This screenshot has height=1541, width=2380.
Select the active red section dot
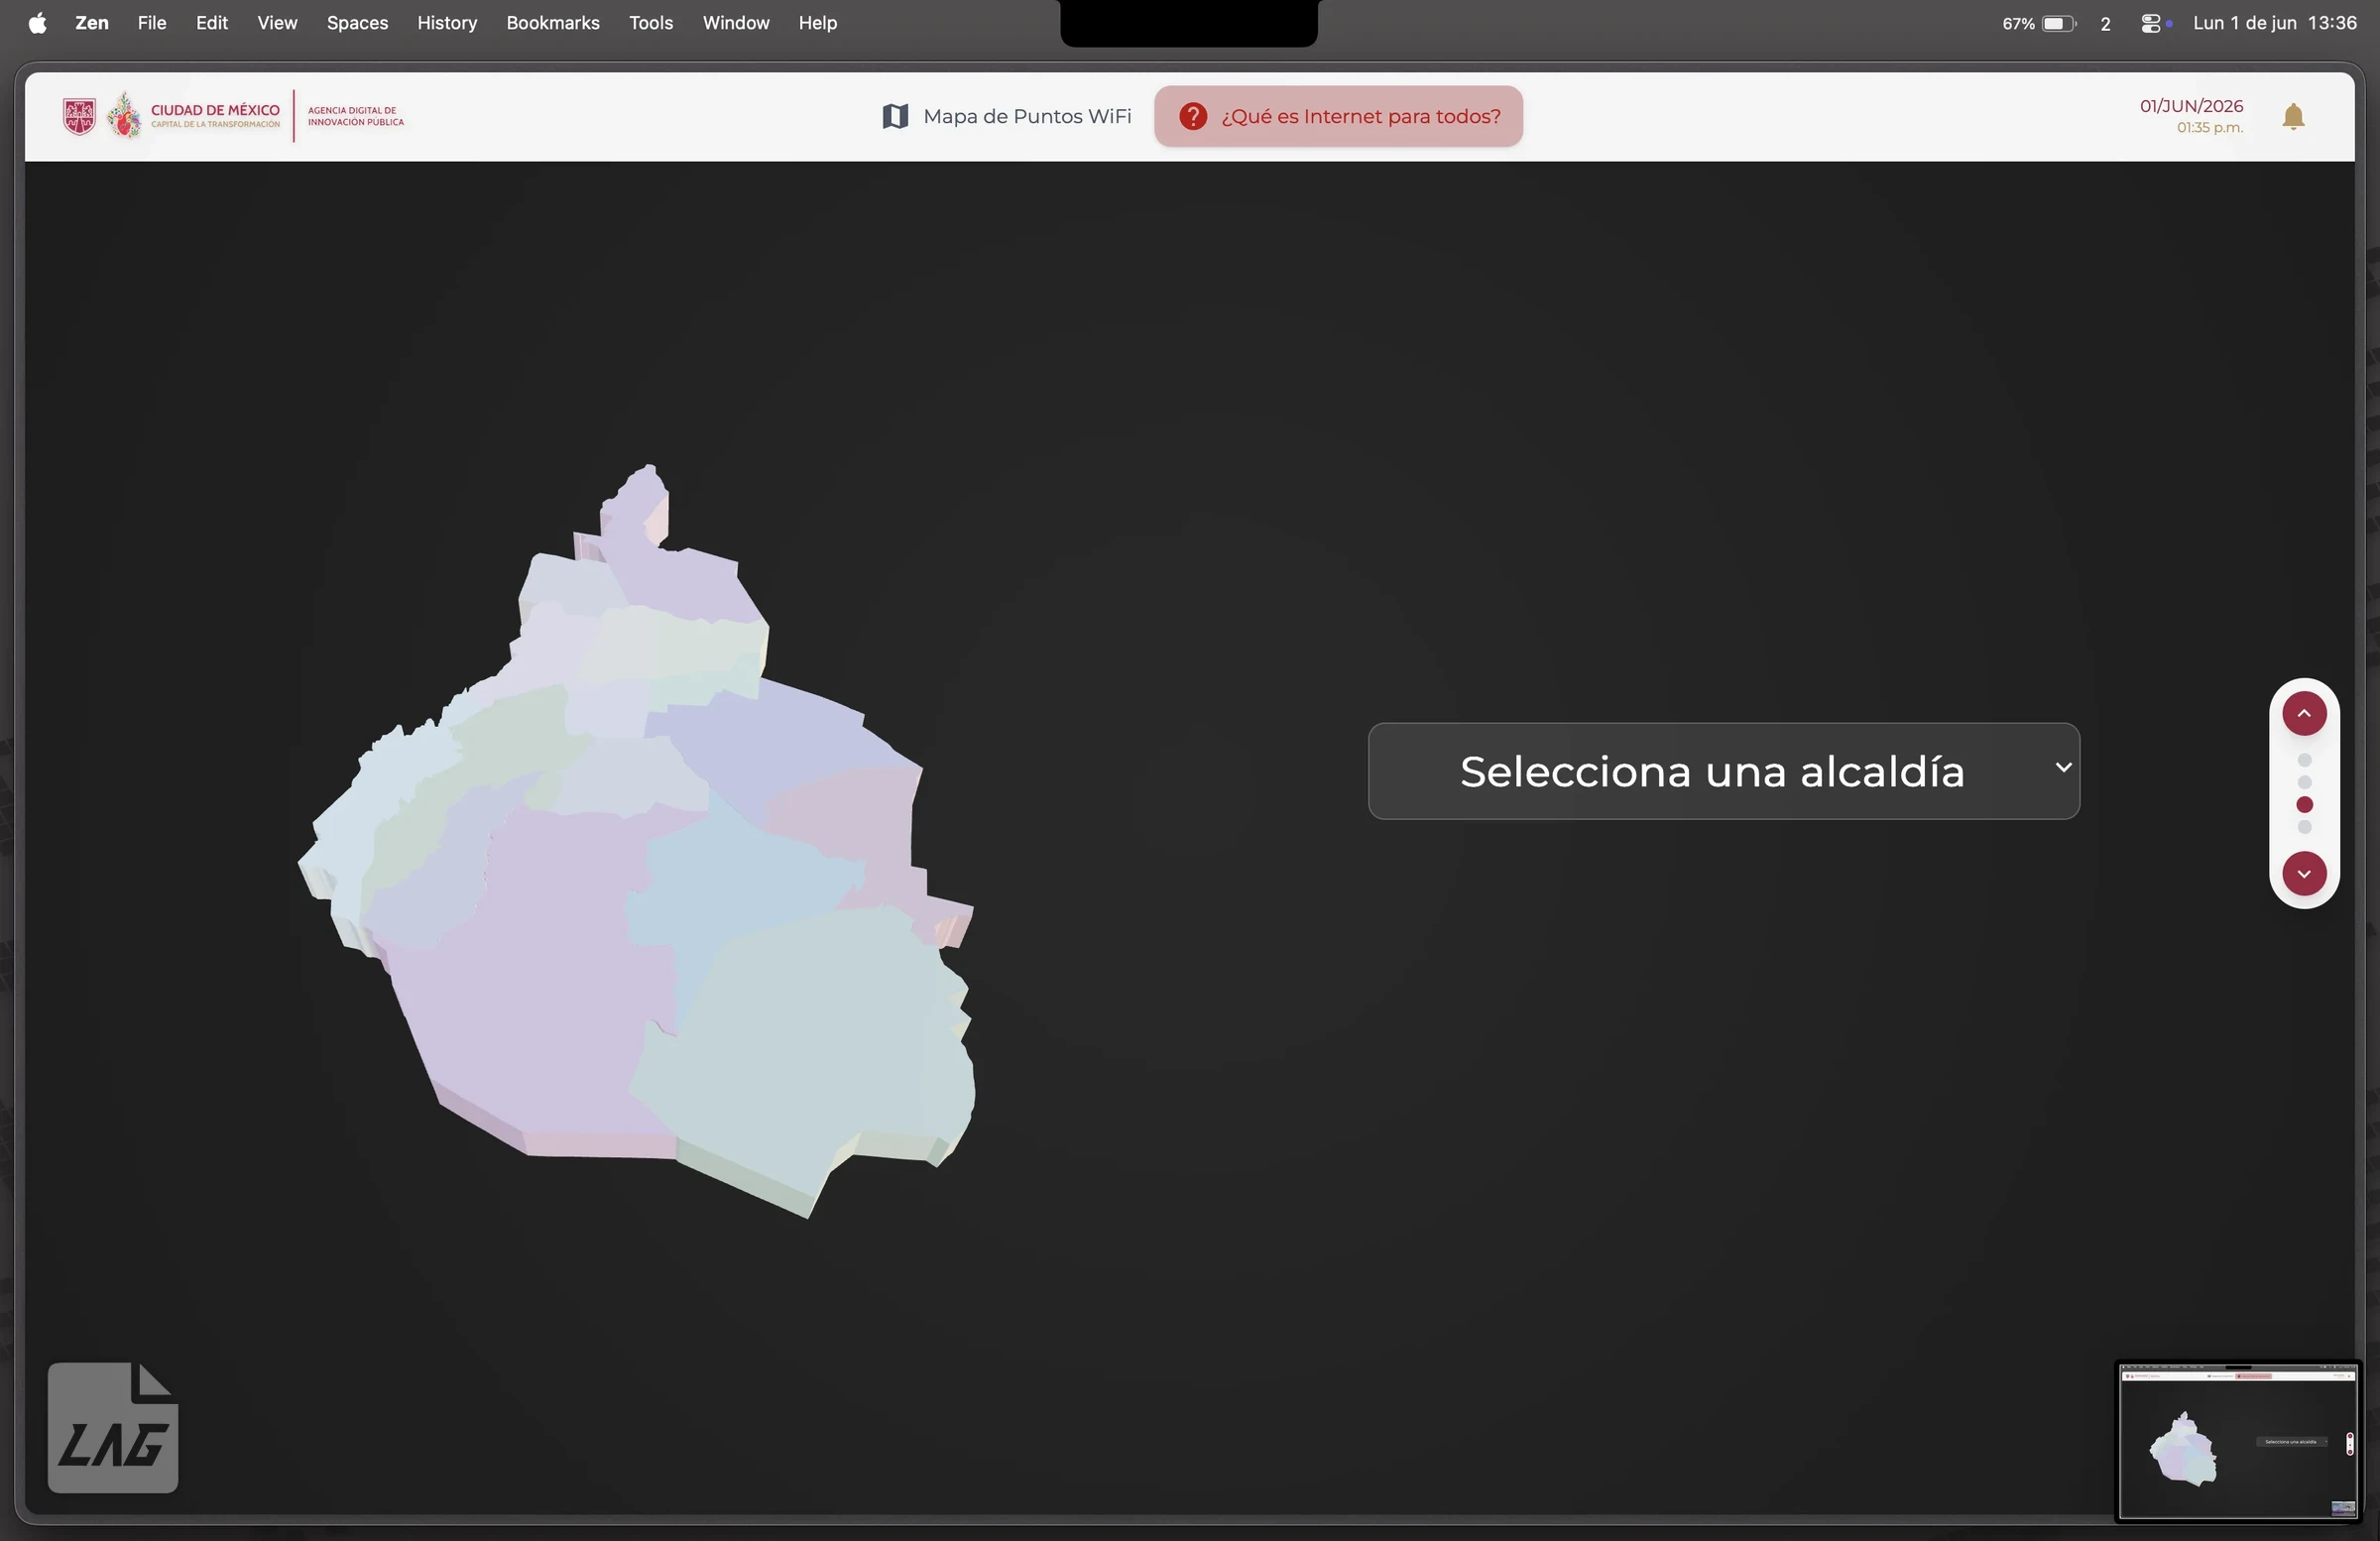click(x=2304, y=805)
